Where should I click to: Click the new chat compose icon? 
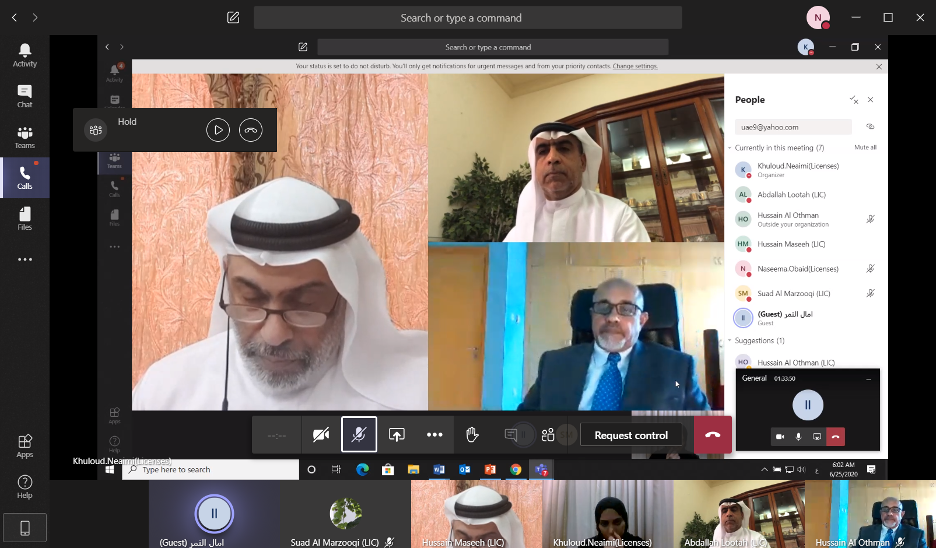[x=233, y=17]
